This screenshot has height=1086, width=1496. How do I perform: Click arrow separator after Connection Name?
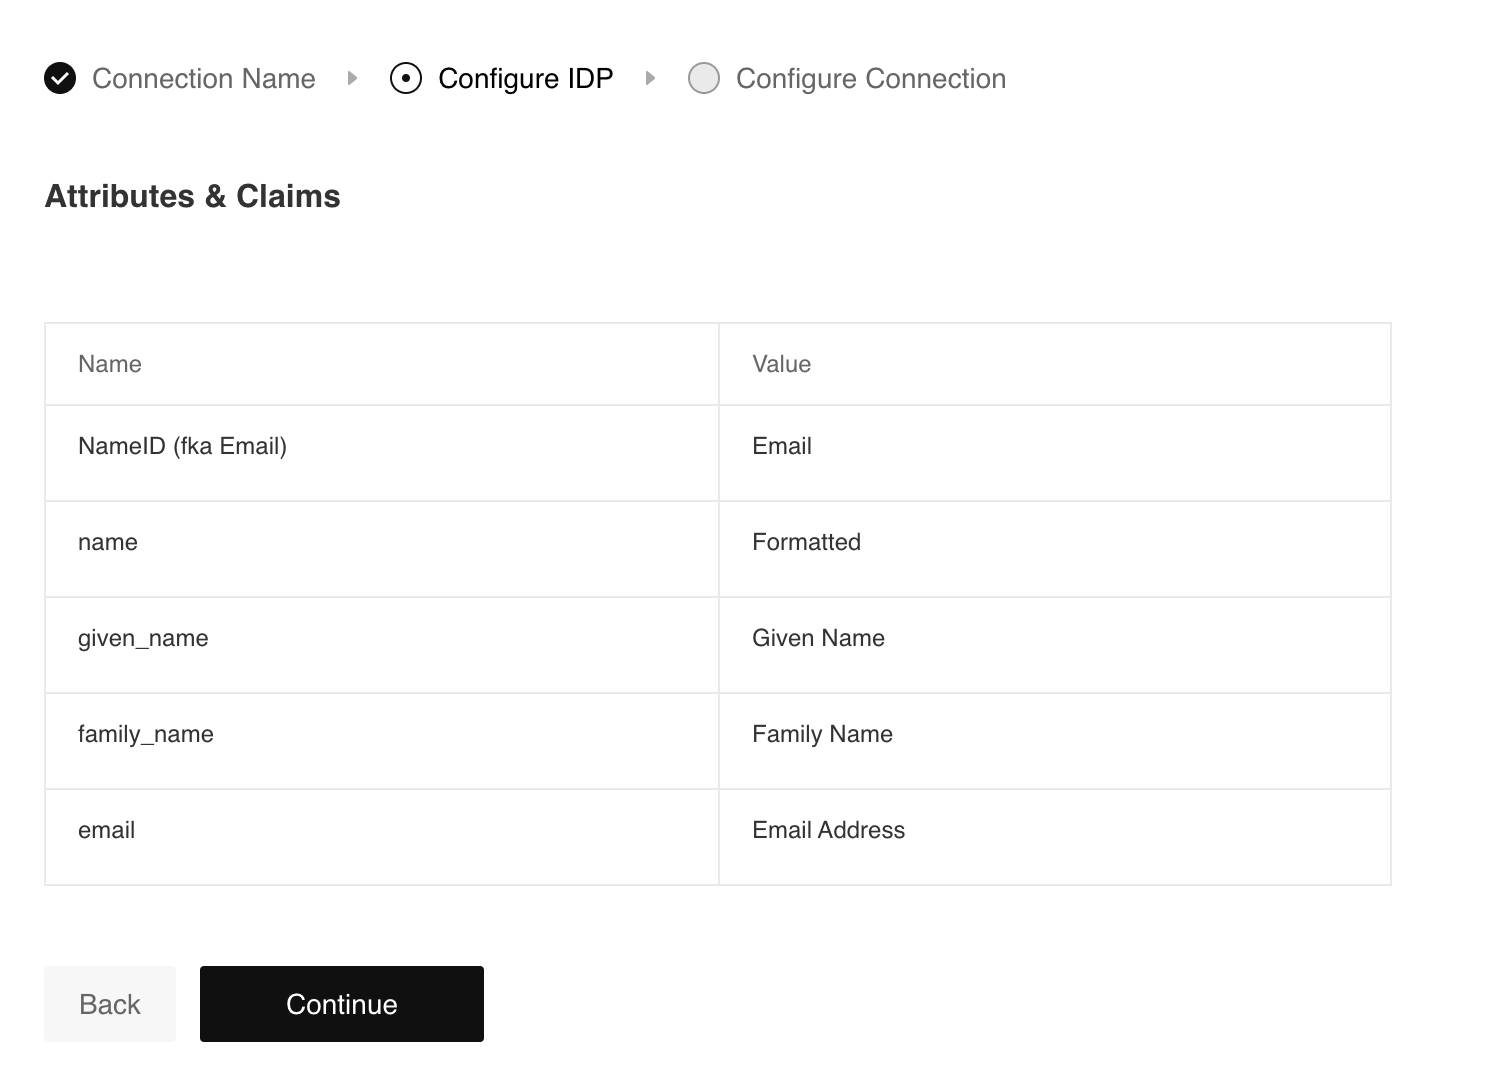(x=352, y=78)
